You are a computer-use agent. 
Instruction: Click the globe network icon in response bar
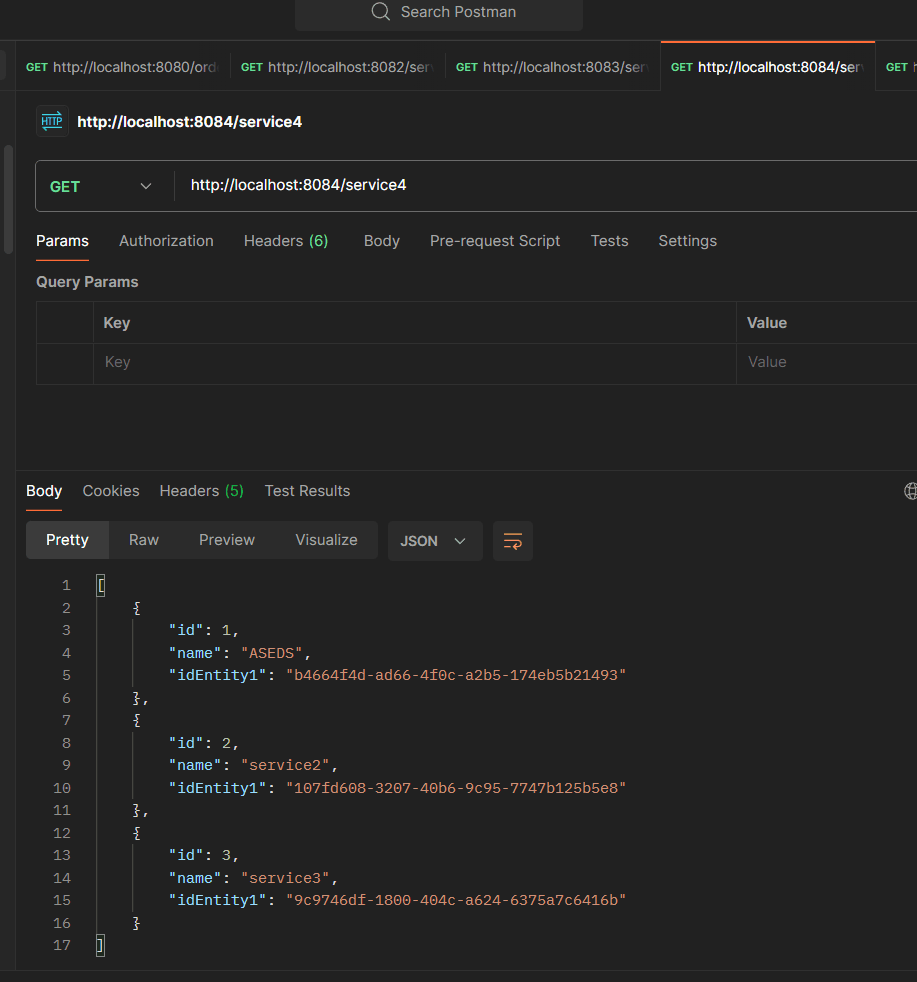pos(910,491)
